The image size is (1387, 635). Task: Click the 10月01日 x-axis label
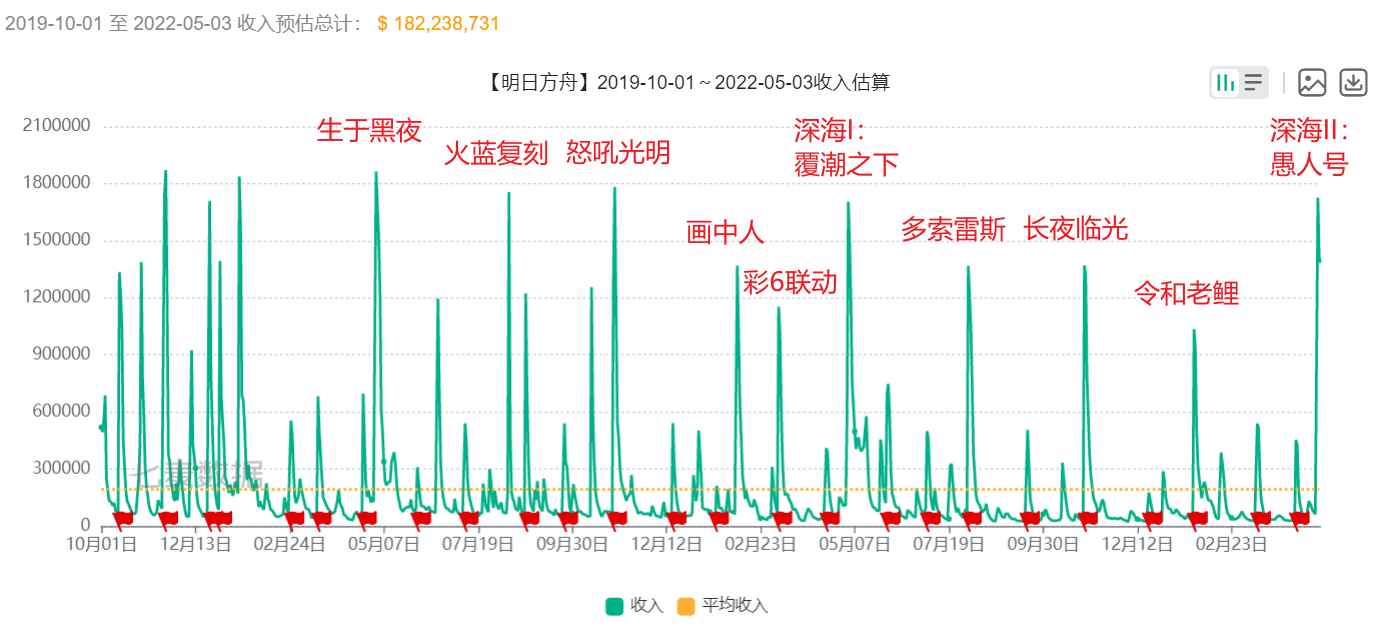[x=101, y=545]
